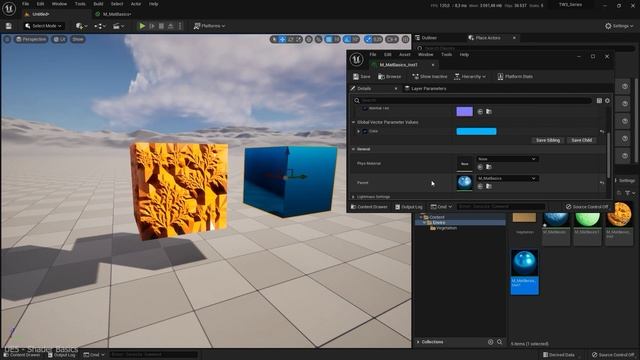Switch to the Untitled level tab

pyautogui.click(x=41, y=14)
